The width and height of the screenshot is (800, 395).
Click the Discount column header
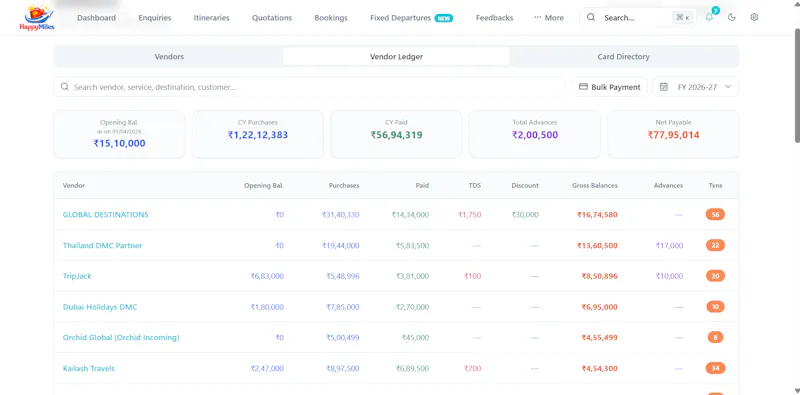click(x=525, y=185)
